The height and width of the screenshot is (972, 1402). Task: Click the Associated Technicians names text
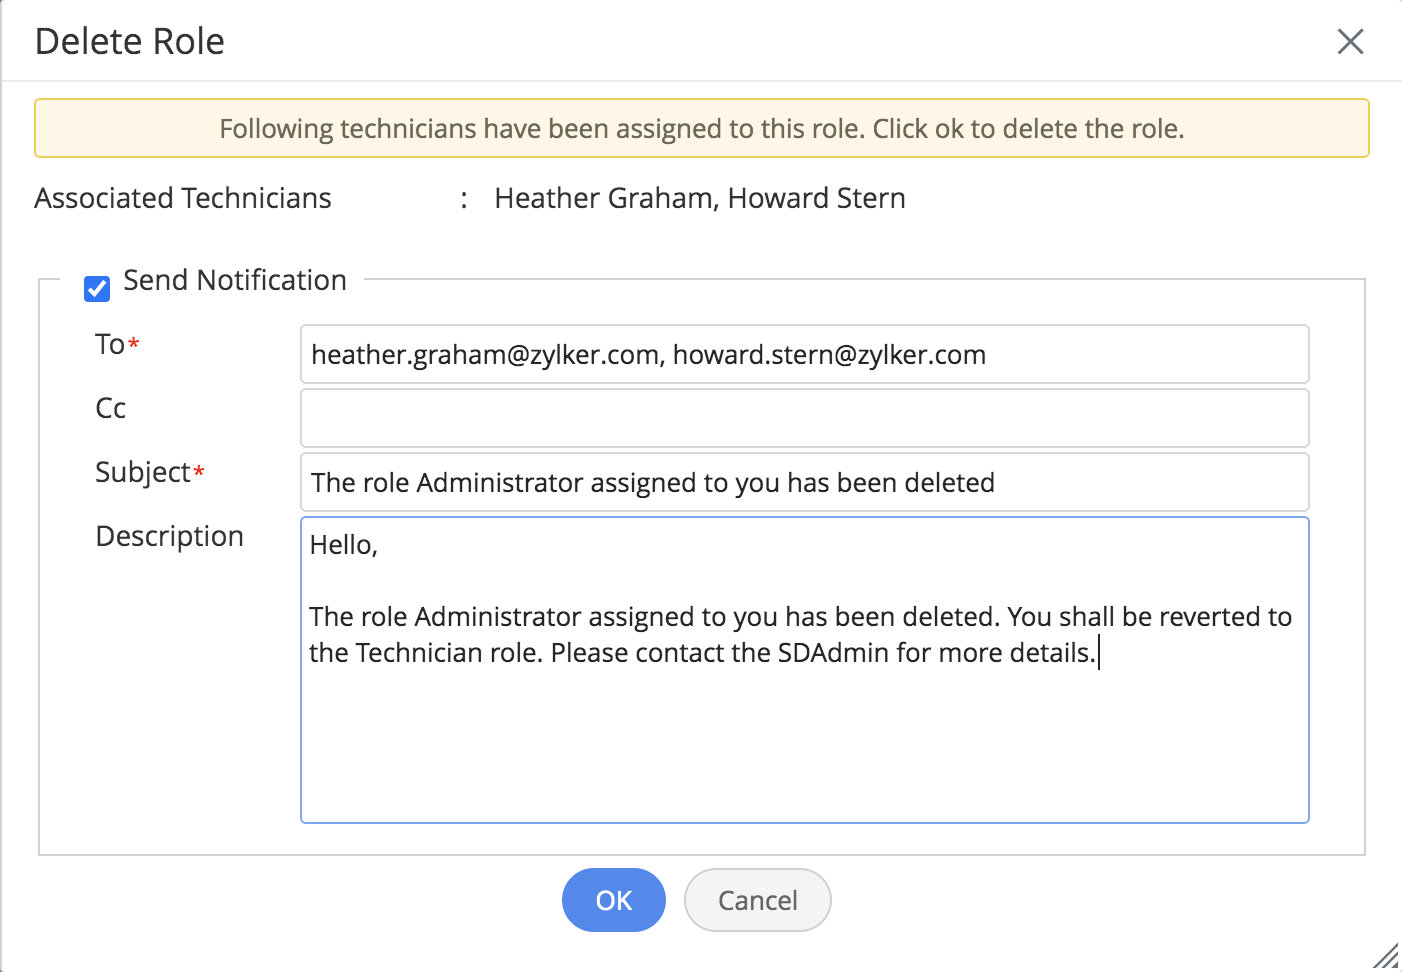[700, 198]
